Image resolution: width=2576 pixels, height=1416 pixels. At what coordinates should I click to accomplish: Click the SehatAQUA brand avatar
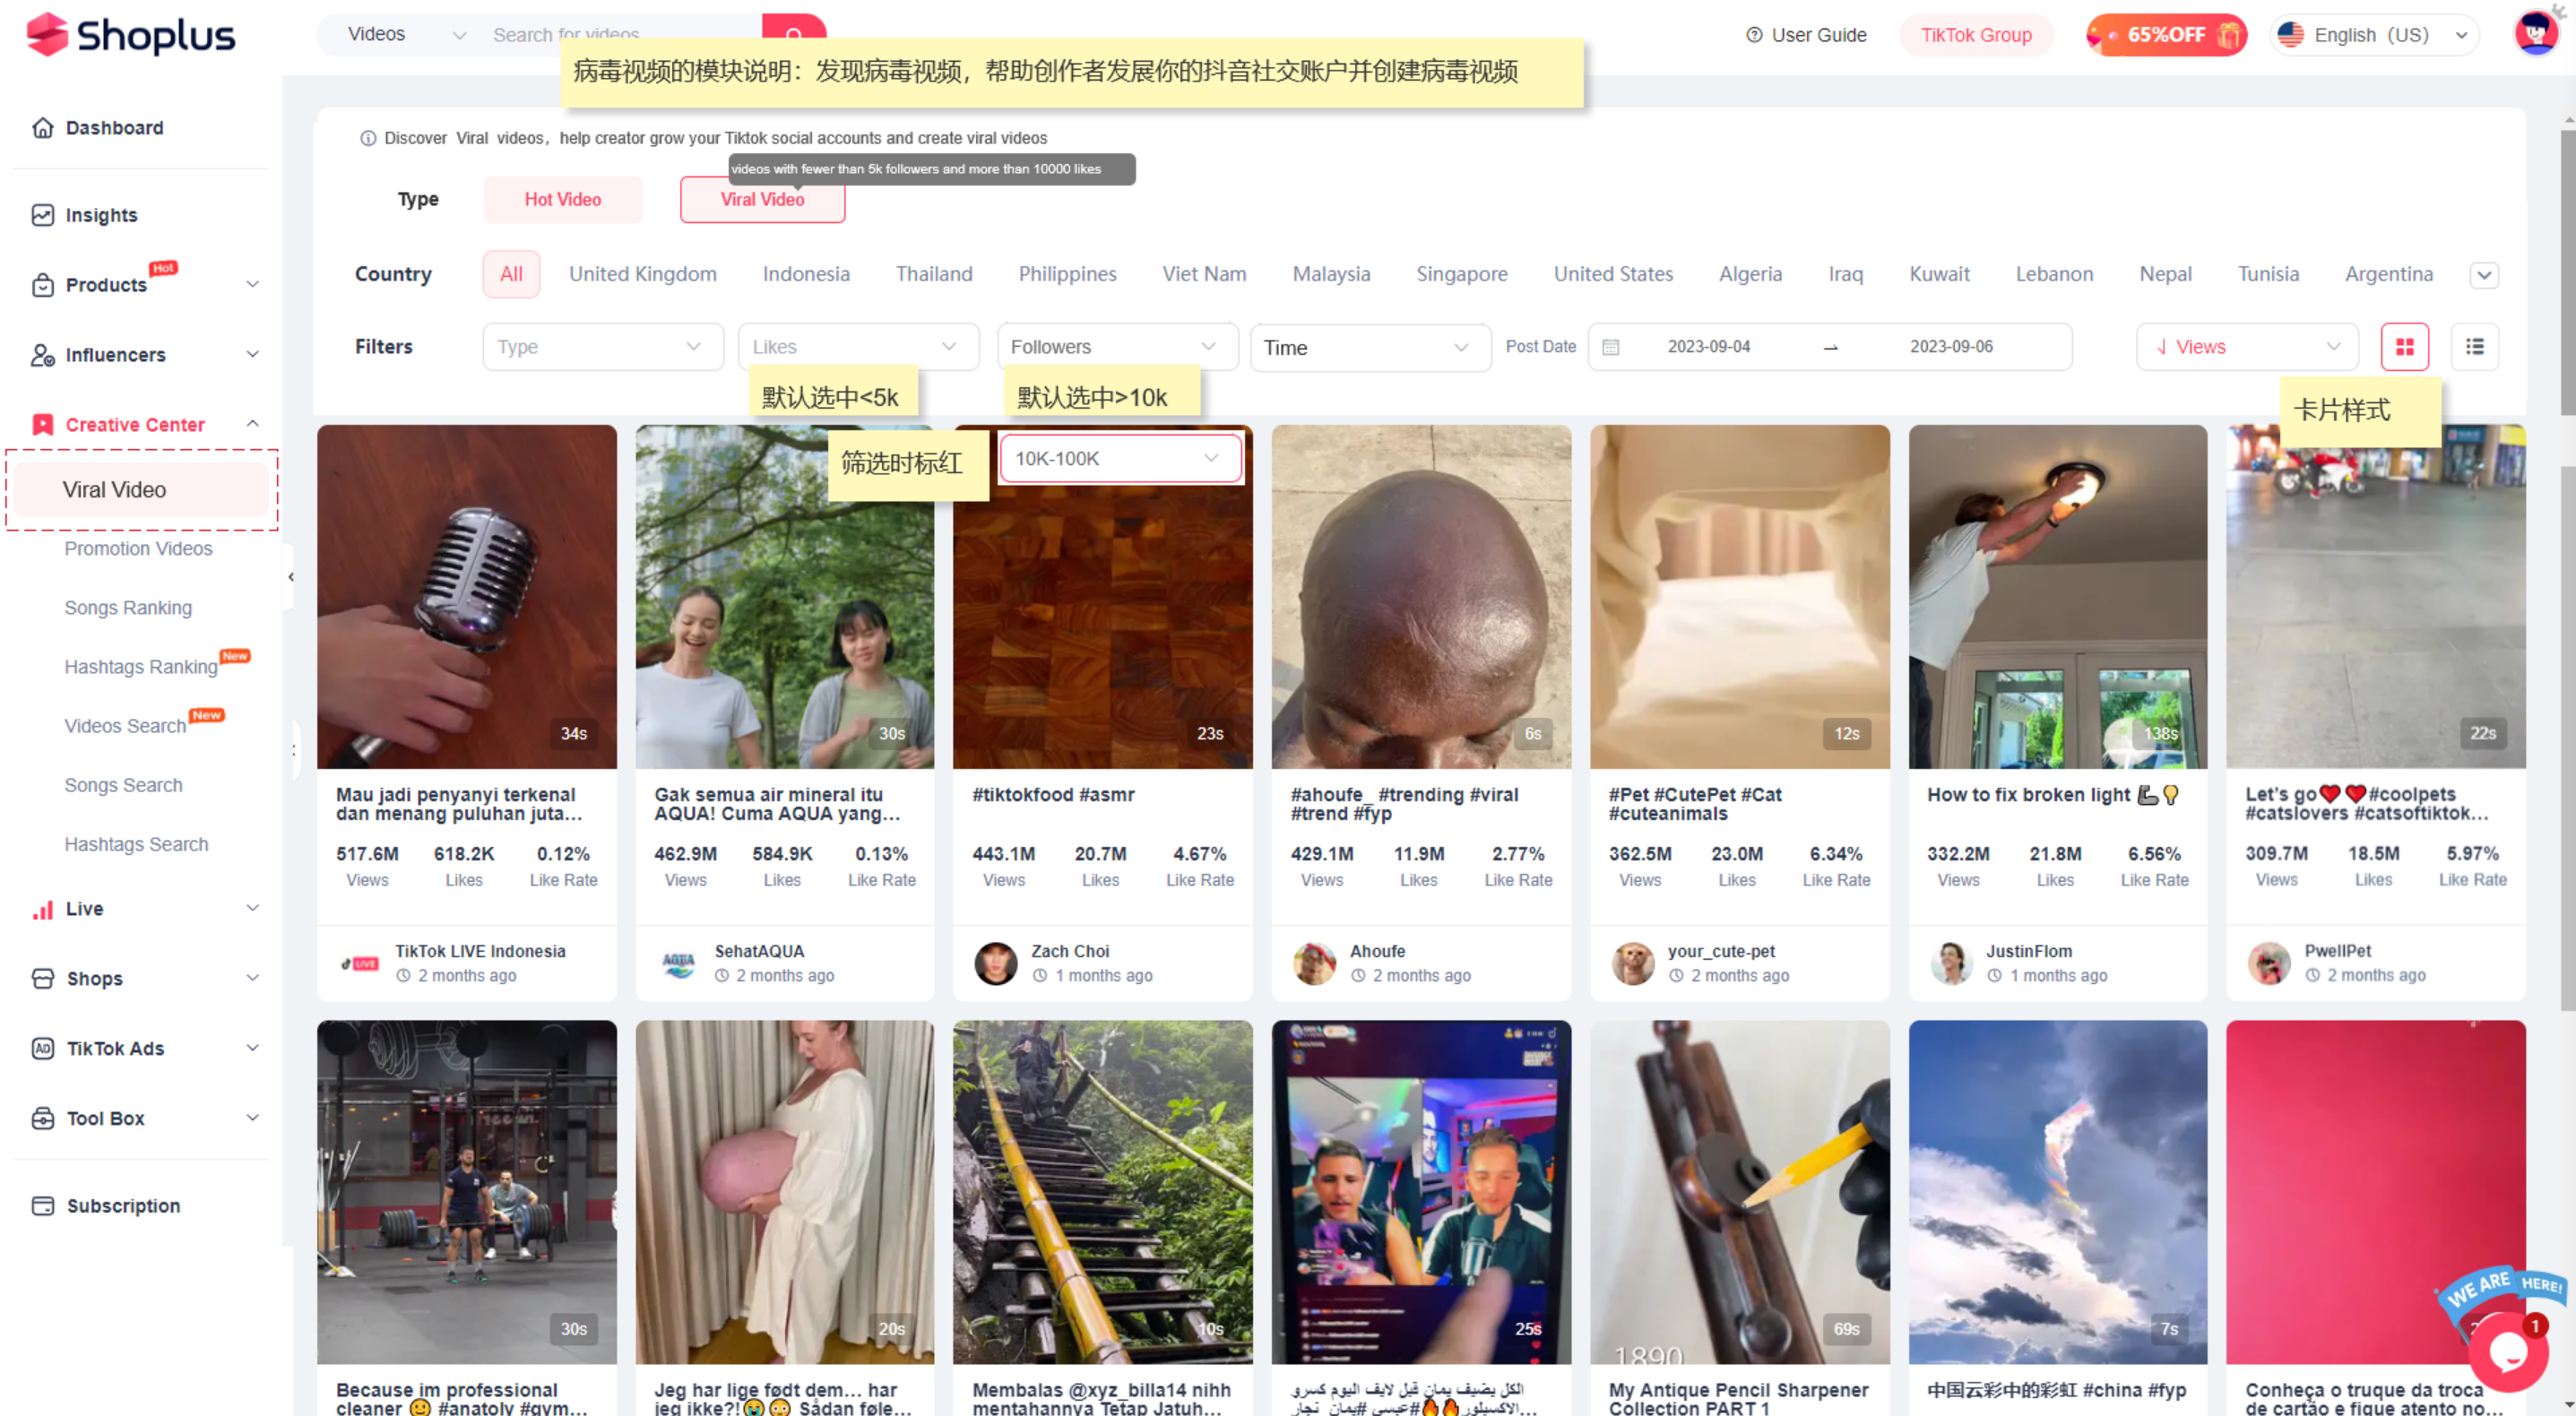pos(678,964)
